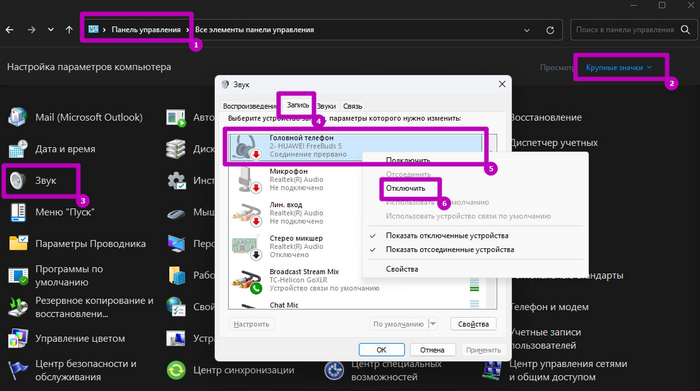Close the Звук dialog
This screenshot has width=700, height=391.
point(502,84)
